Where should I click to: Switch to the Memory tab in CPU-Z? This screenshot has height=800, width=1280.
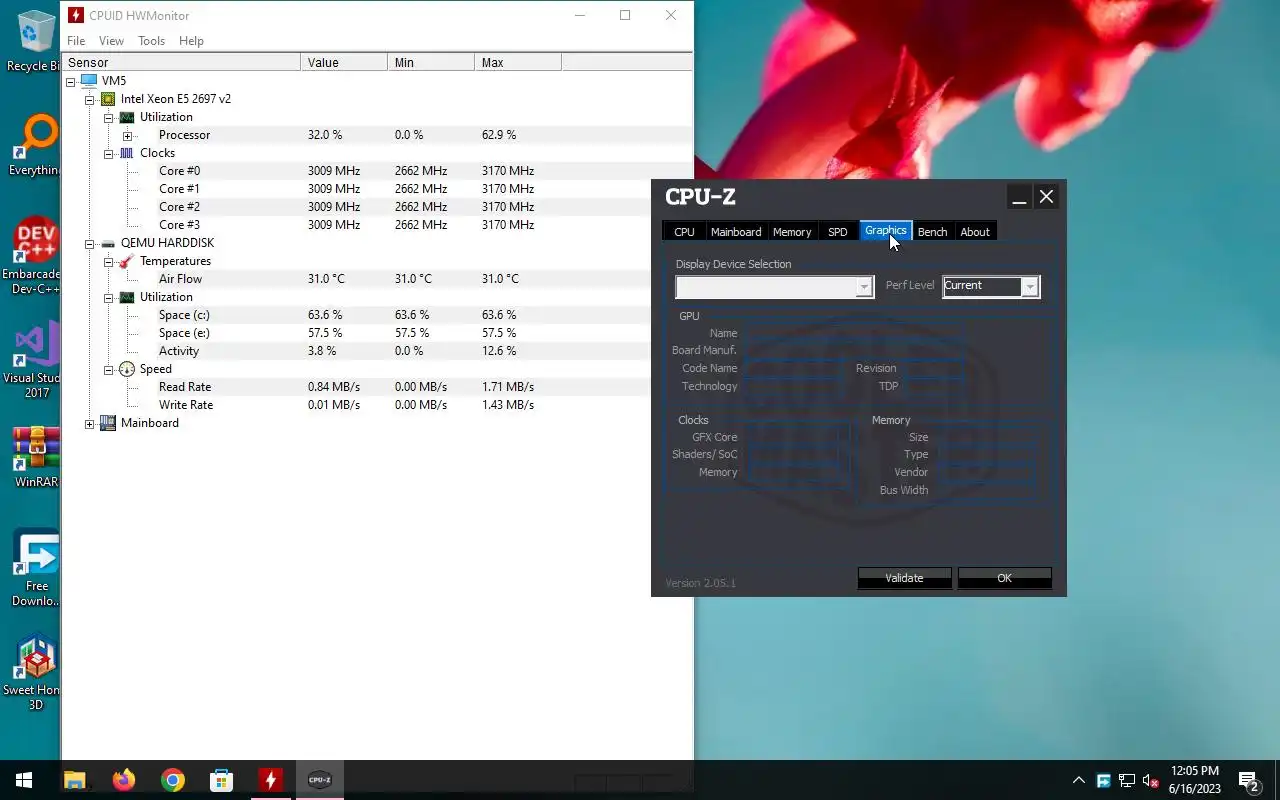click(x=792, y=232)
